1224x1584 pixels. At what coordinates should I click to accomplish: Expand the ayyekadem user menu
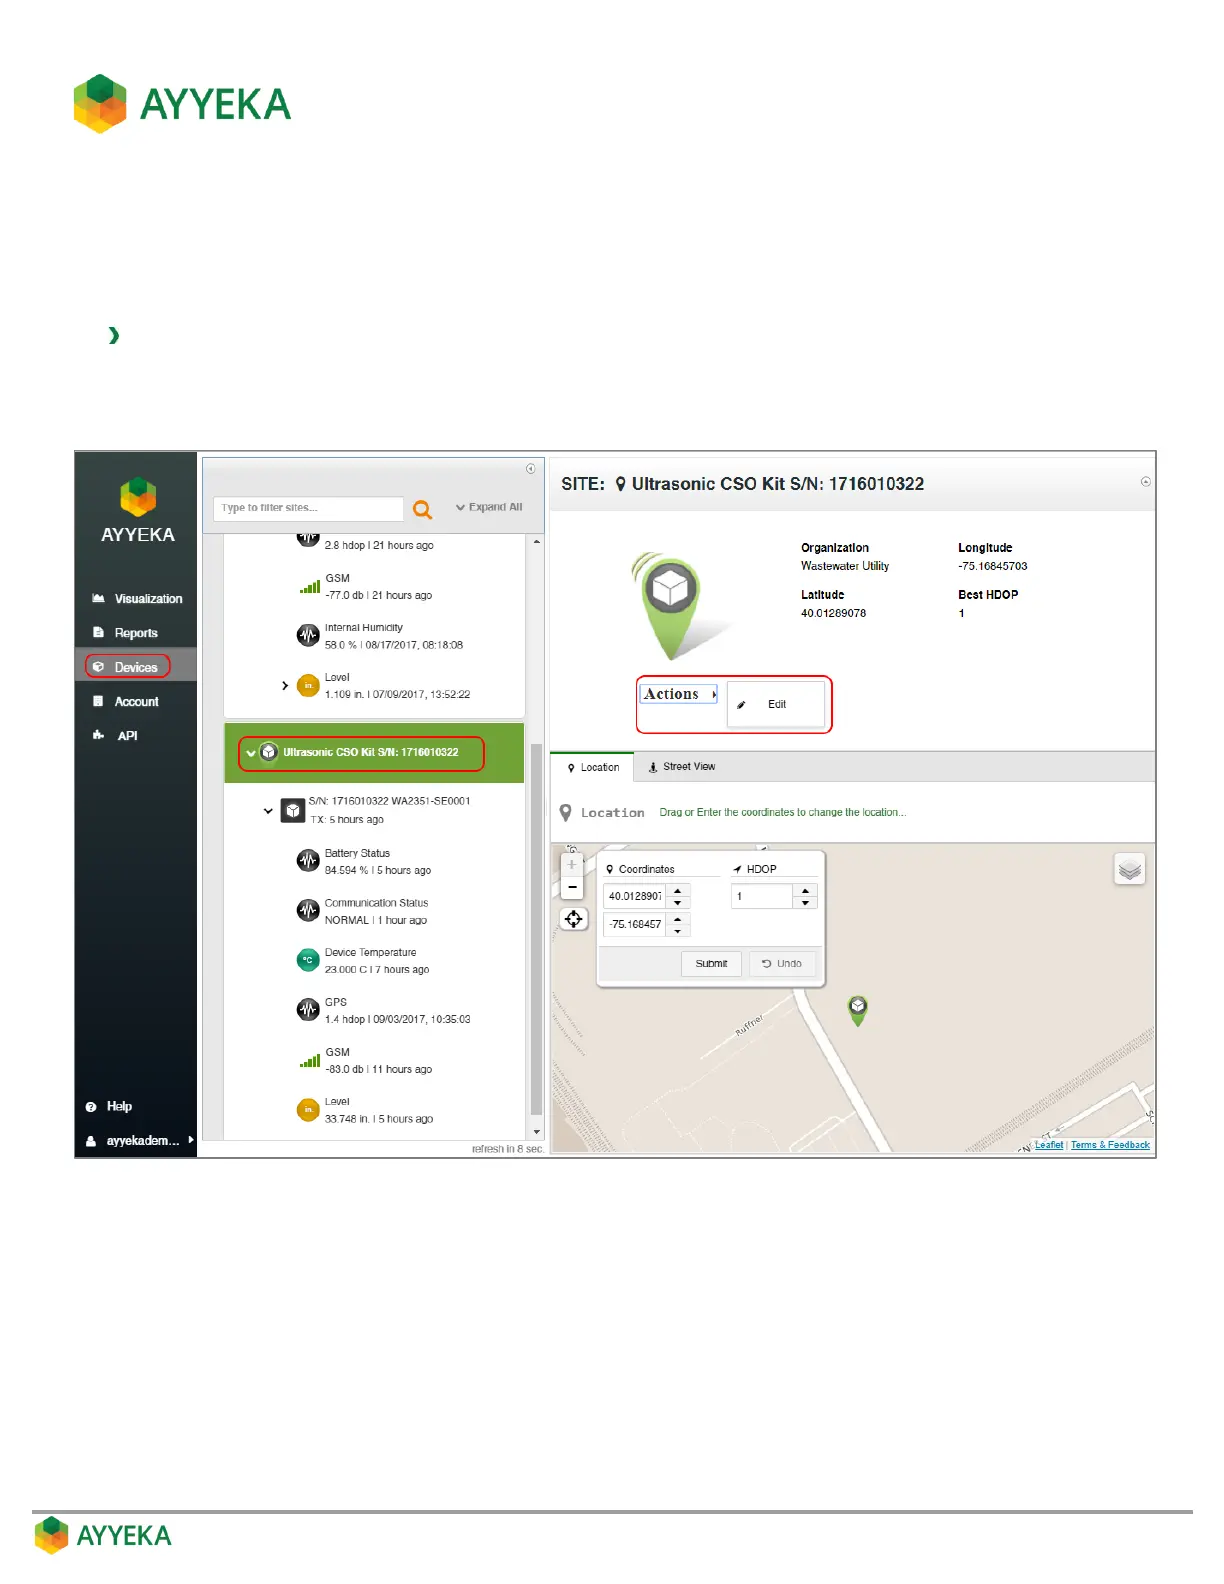[x=139, y=1141]
